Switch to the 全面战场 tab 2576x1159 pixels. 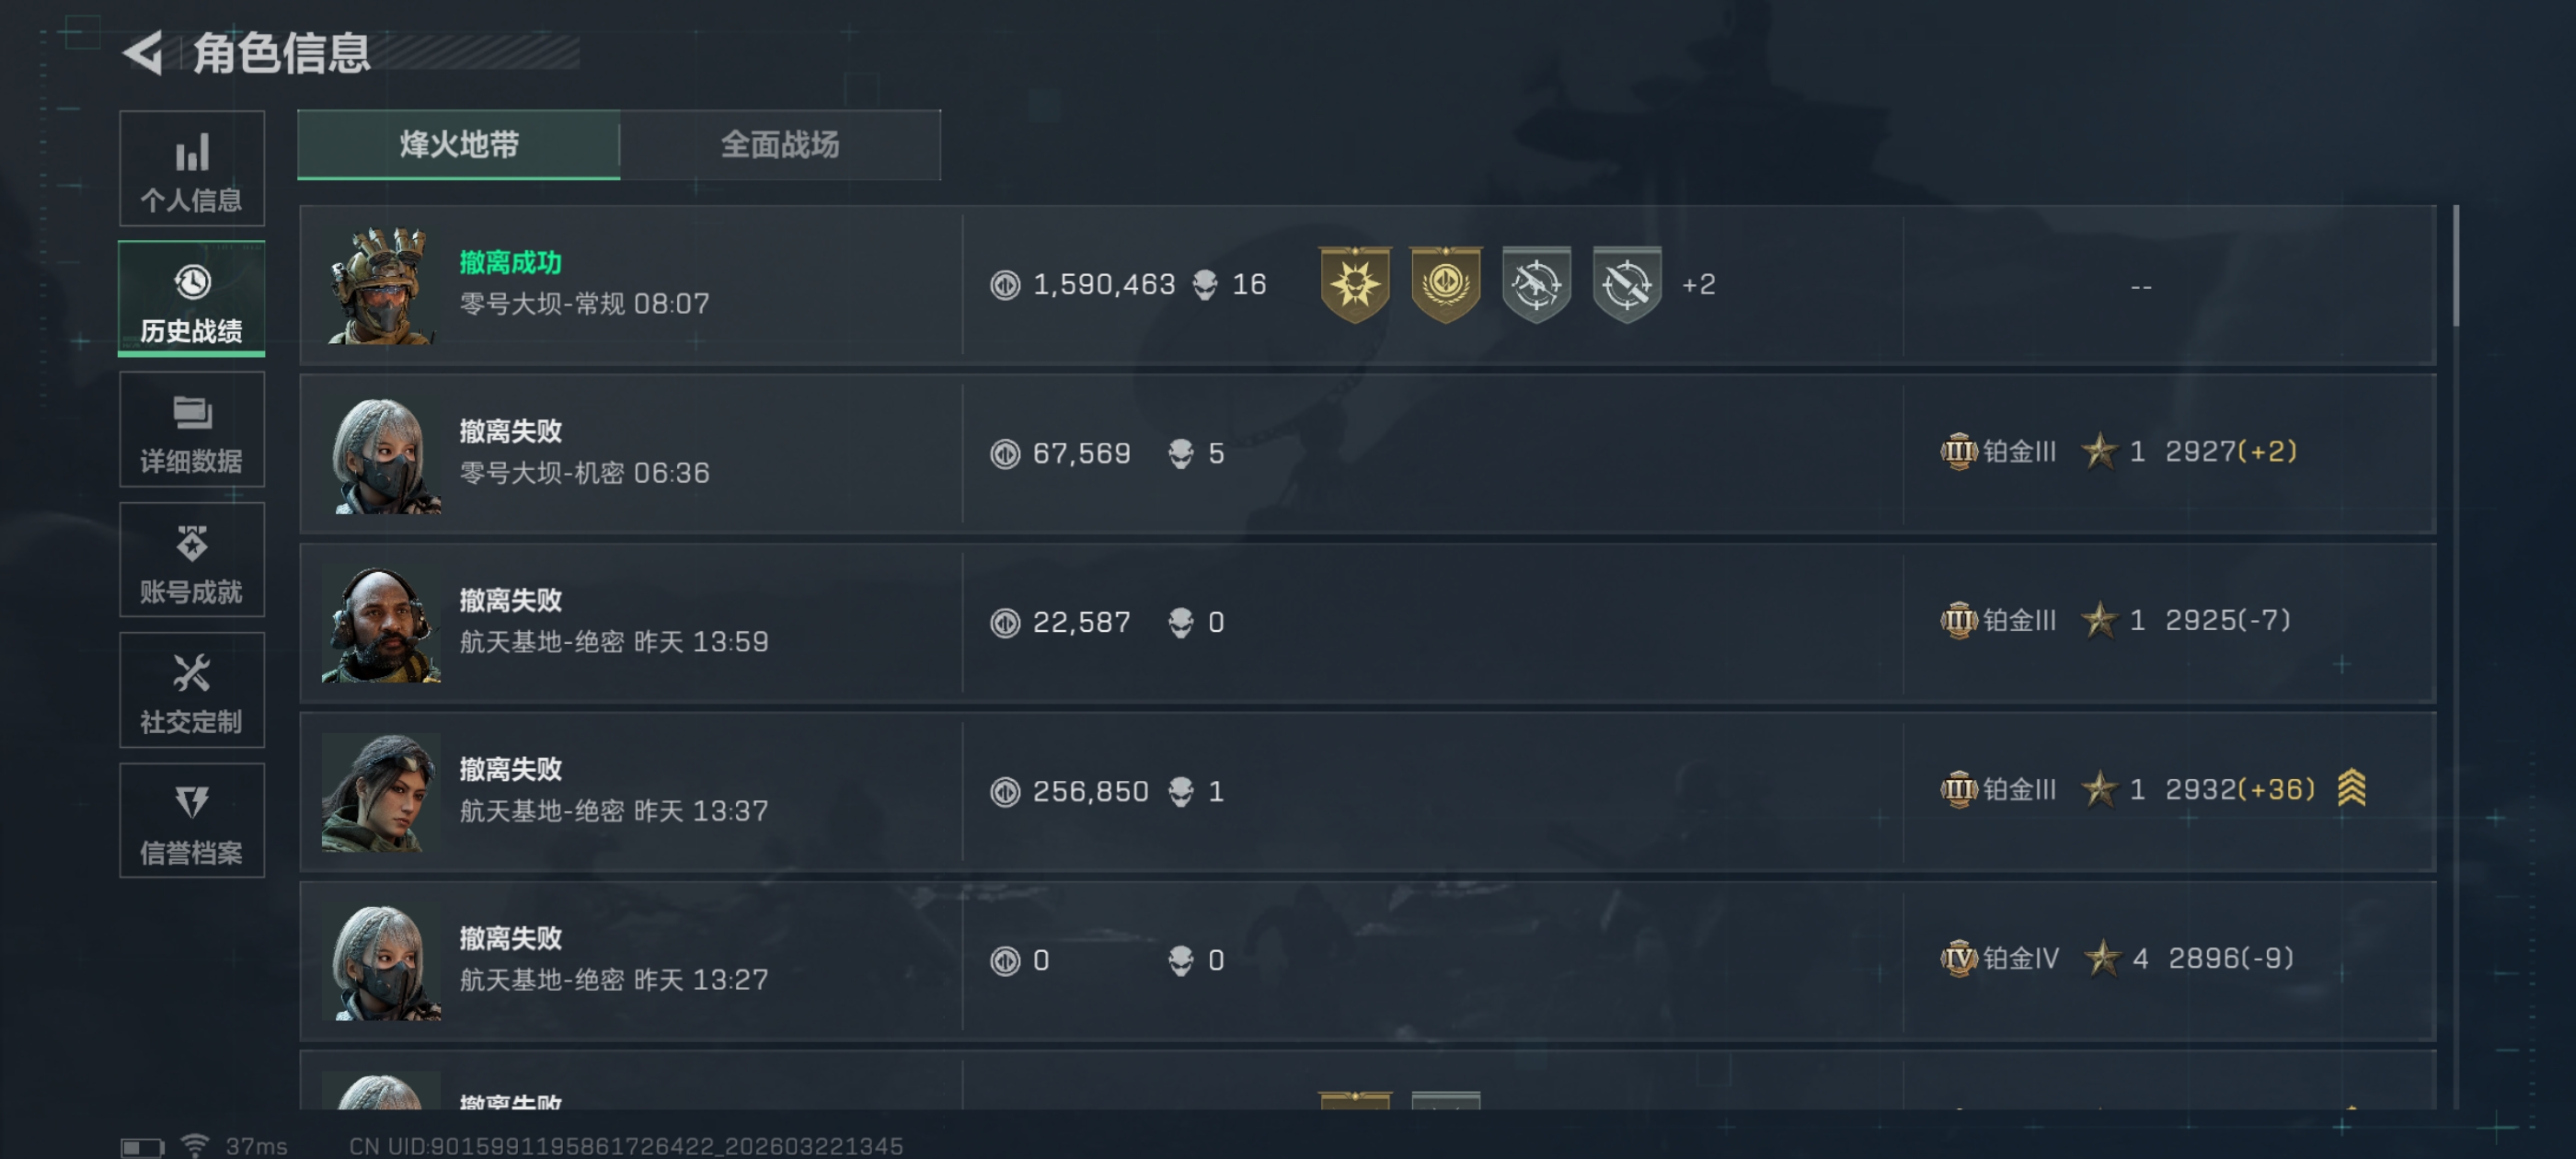780,144
